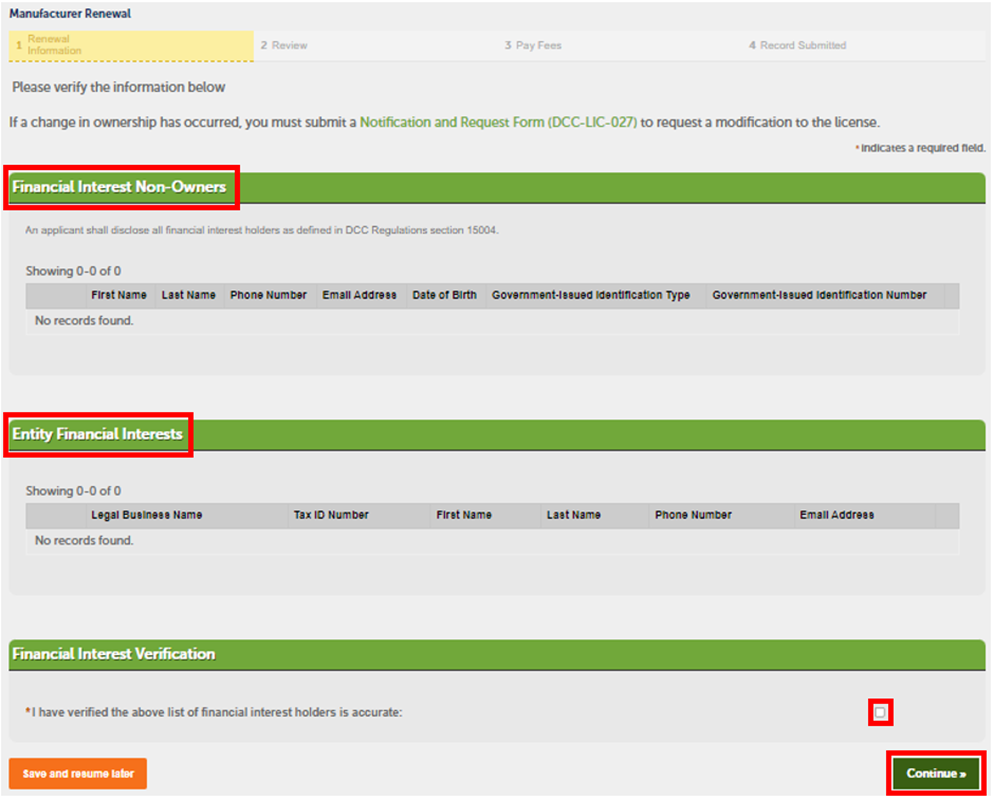Open the Notification and Request Form link
Image resolution: width=994 pixels, height=800 pixels.
click(498, 122)
